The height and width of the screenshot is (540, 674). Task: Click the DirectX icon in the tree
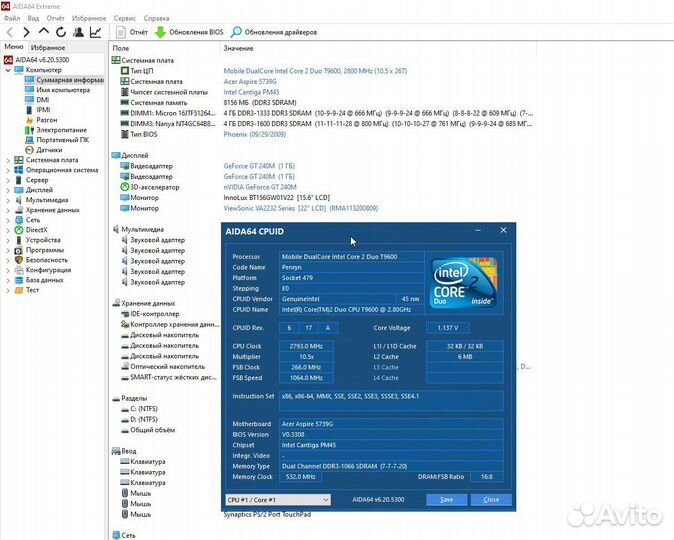(19, 230)
